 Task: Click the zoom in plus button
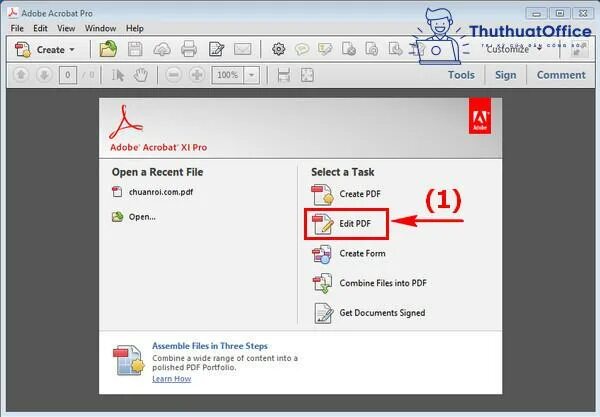point(197,75)
